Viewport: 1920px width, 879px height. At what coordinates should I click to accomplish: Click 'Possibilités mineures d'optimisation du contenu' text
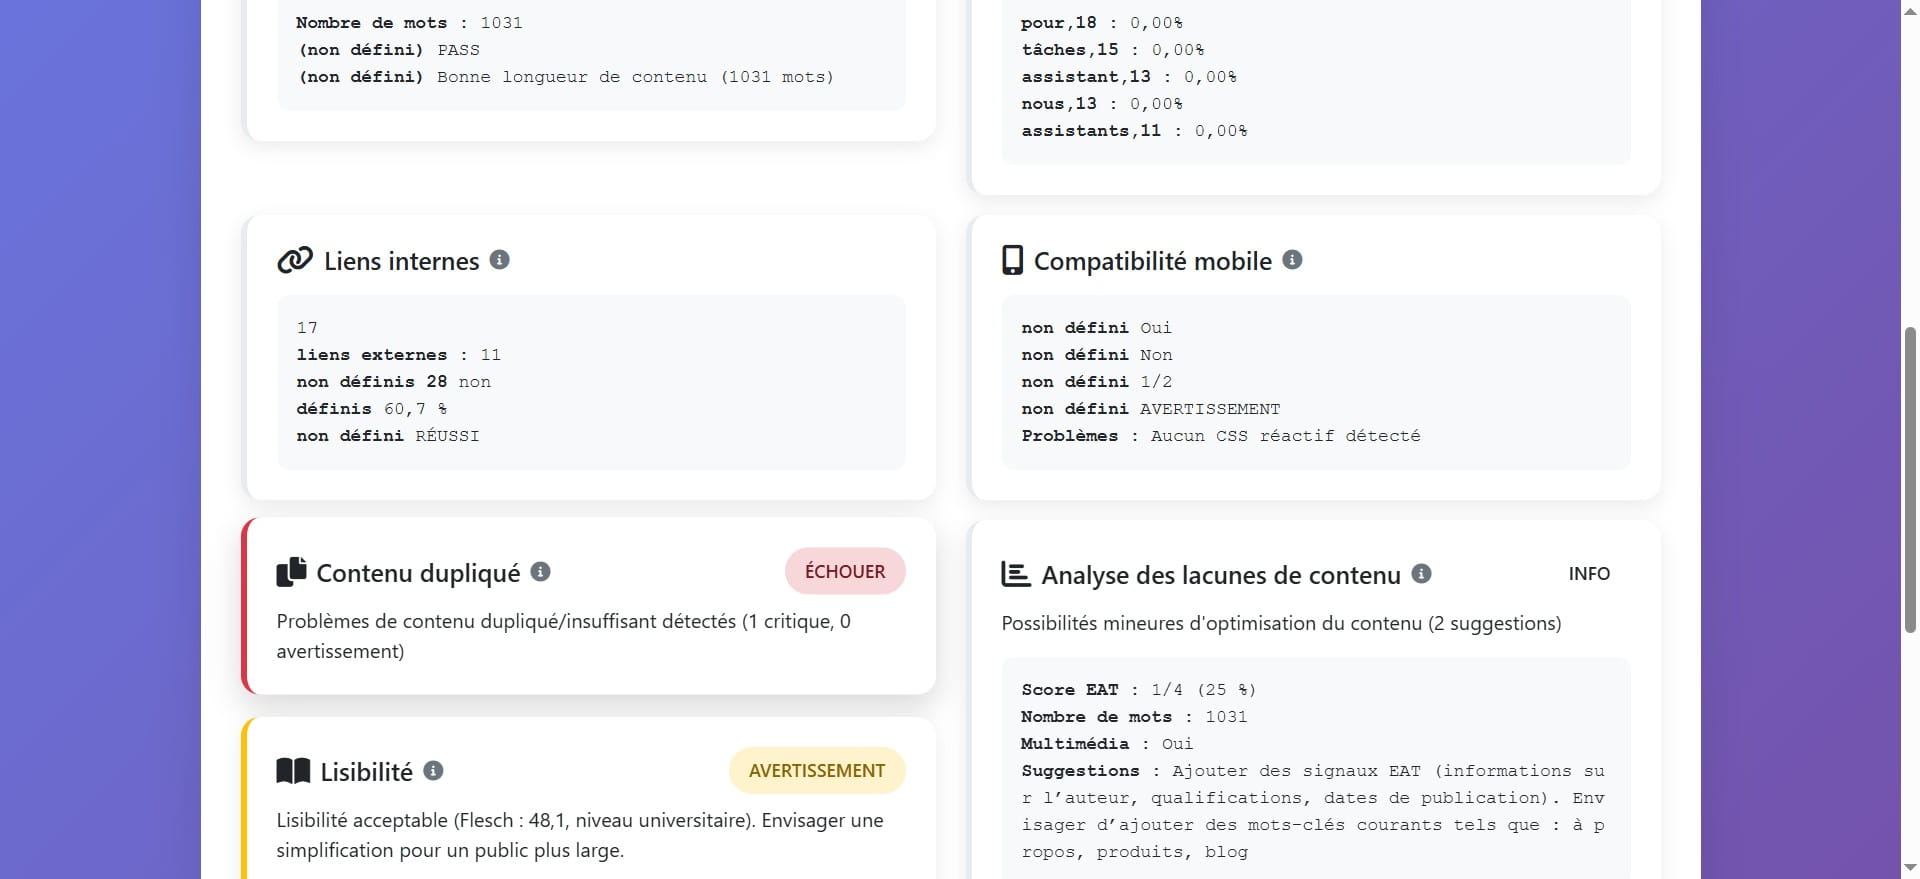1281,623
